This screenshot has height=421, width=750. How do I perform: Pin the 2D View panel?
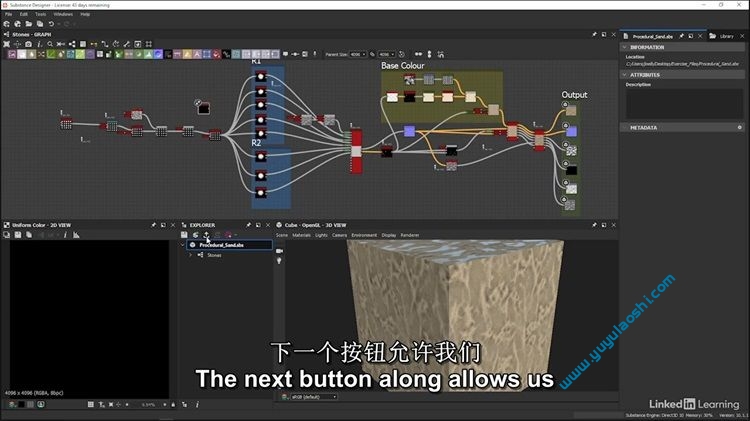pyautogui.click(x=154, y=225)
